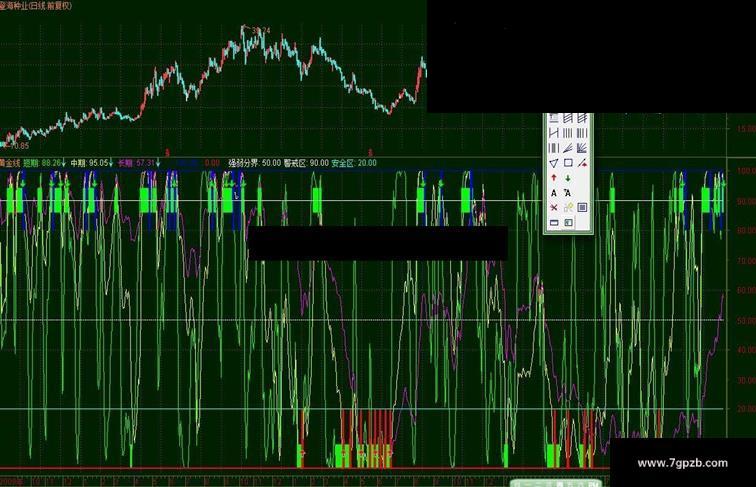The height and width of the screenshot is (487, 756).
Task: Select the parallel channel lines drawing tool
Action: (568, 118)
